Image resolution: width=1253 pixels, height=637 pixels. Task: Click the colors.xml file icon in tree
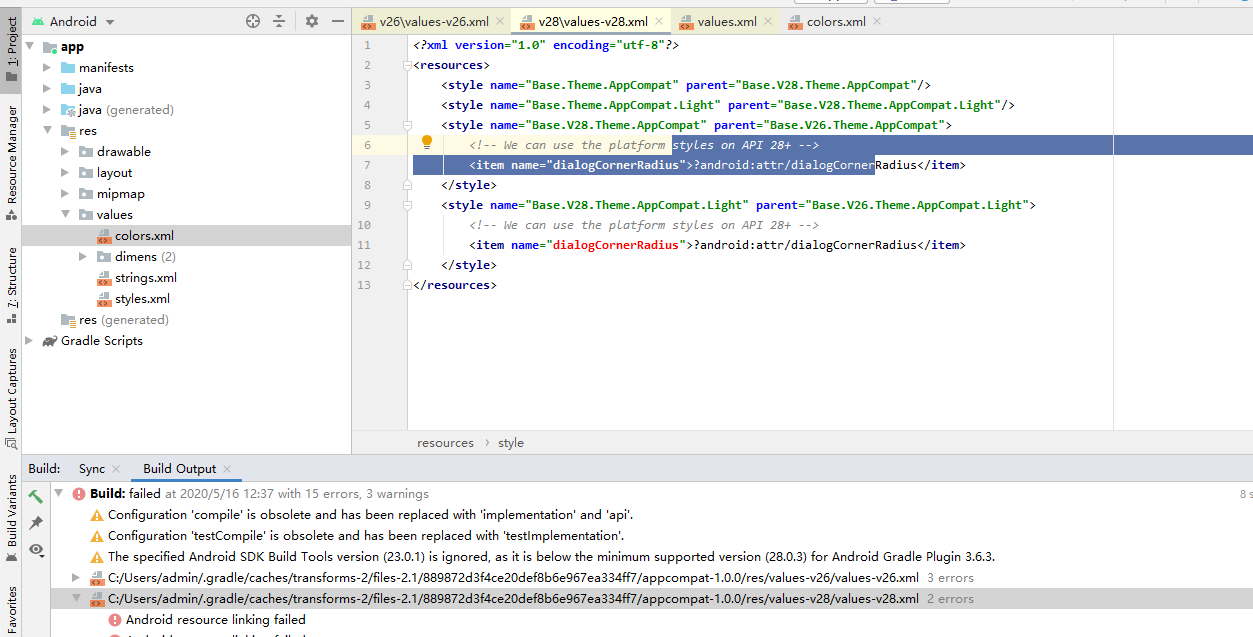point(104,236)
